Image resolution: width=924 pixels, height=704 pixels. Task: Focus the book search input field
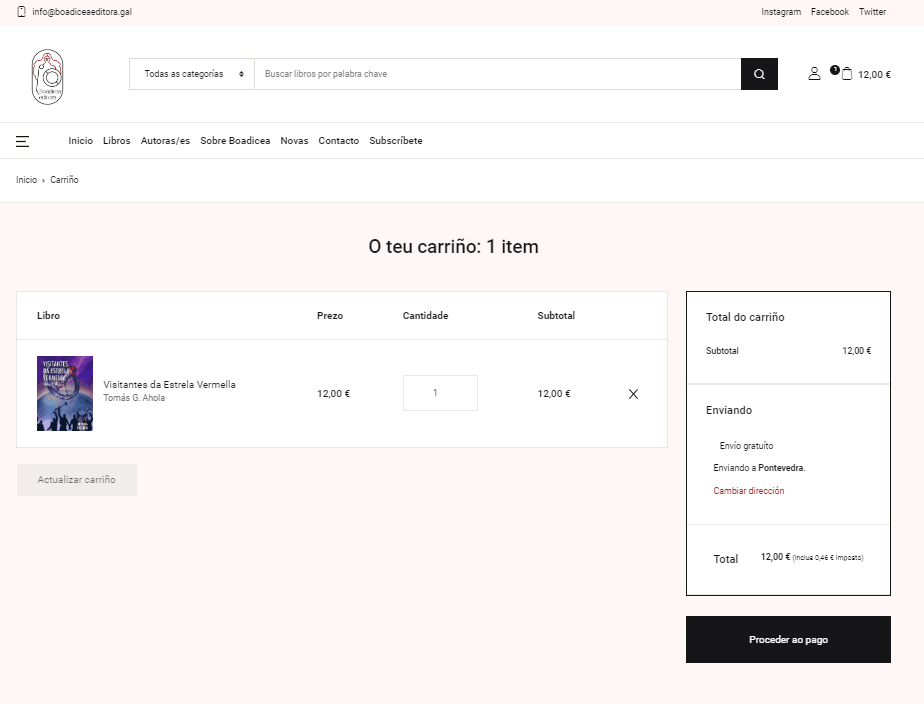click(x=497, y=74)
